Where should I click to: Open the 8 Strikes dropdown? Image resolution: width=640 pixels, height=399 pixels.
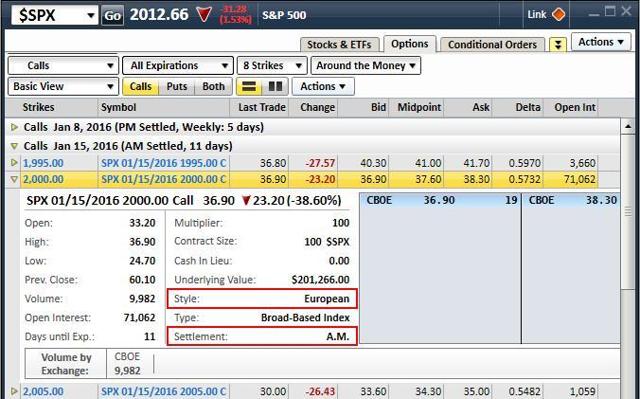(x=272, y=66)
